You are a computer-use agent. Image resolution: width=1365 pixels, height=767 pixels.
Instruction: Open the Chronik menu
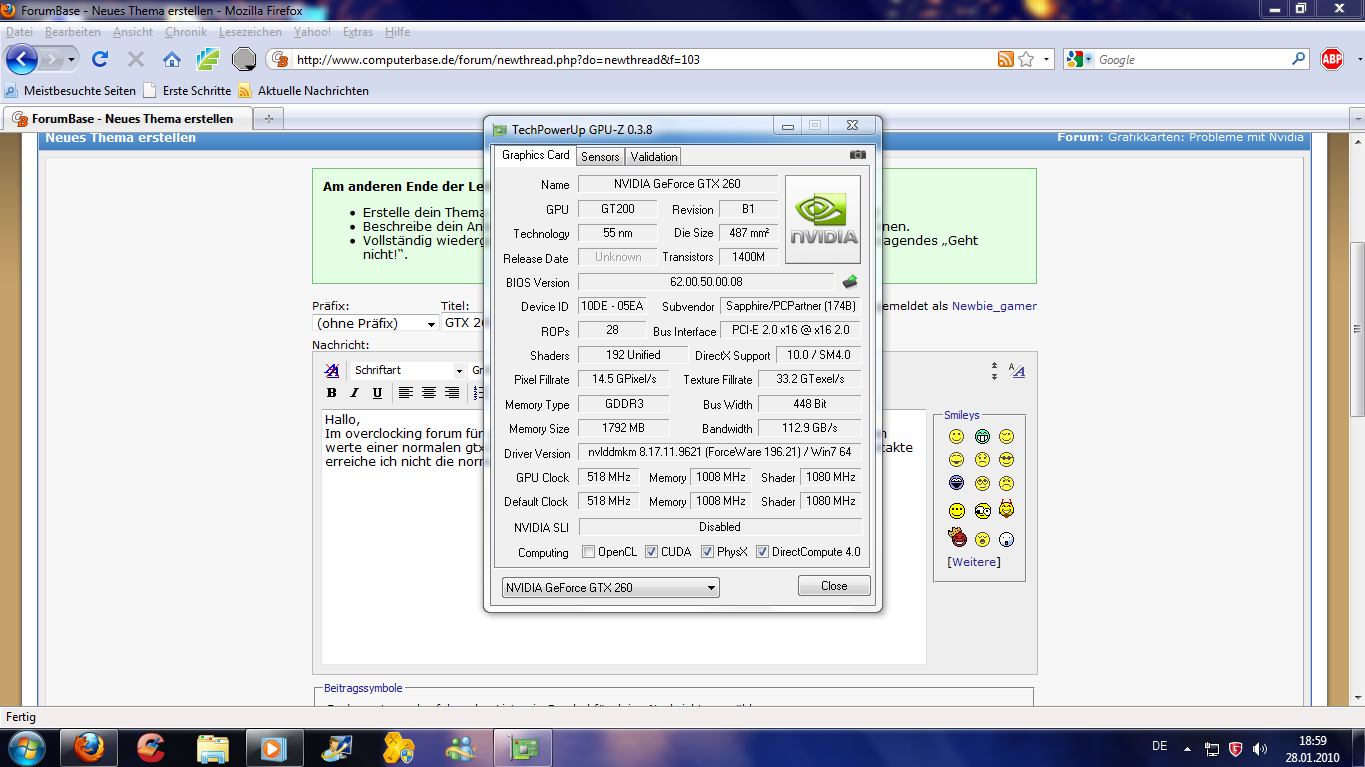186,32
